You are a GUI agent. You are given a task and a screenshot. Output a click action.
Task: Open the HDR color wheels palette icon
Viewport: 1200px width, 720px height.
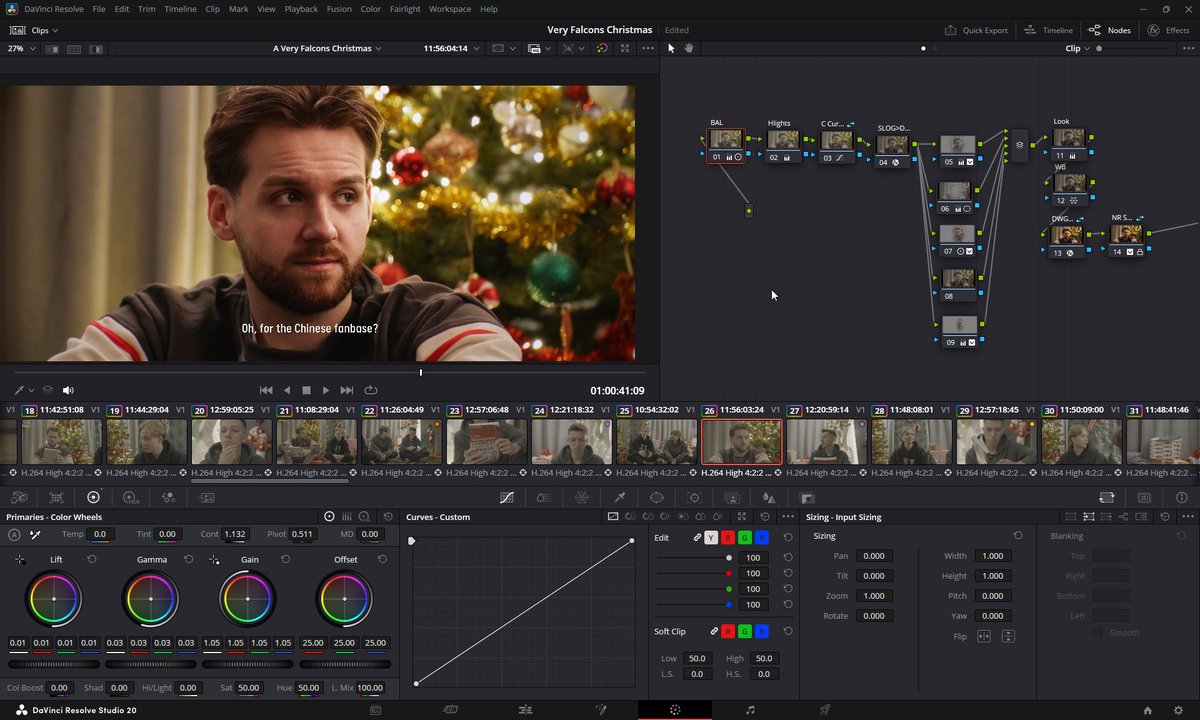[130, 497]
